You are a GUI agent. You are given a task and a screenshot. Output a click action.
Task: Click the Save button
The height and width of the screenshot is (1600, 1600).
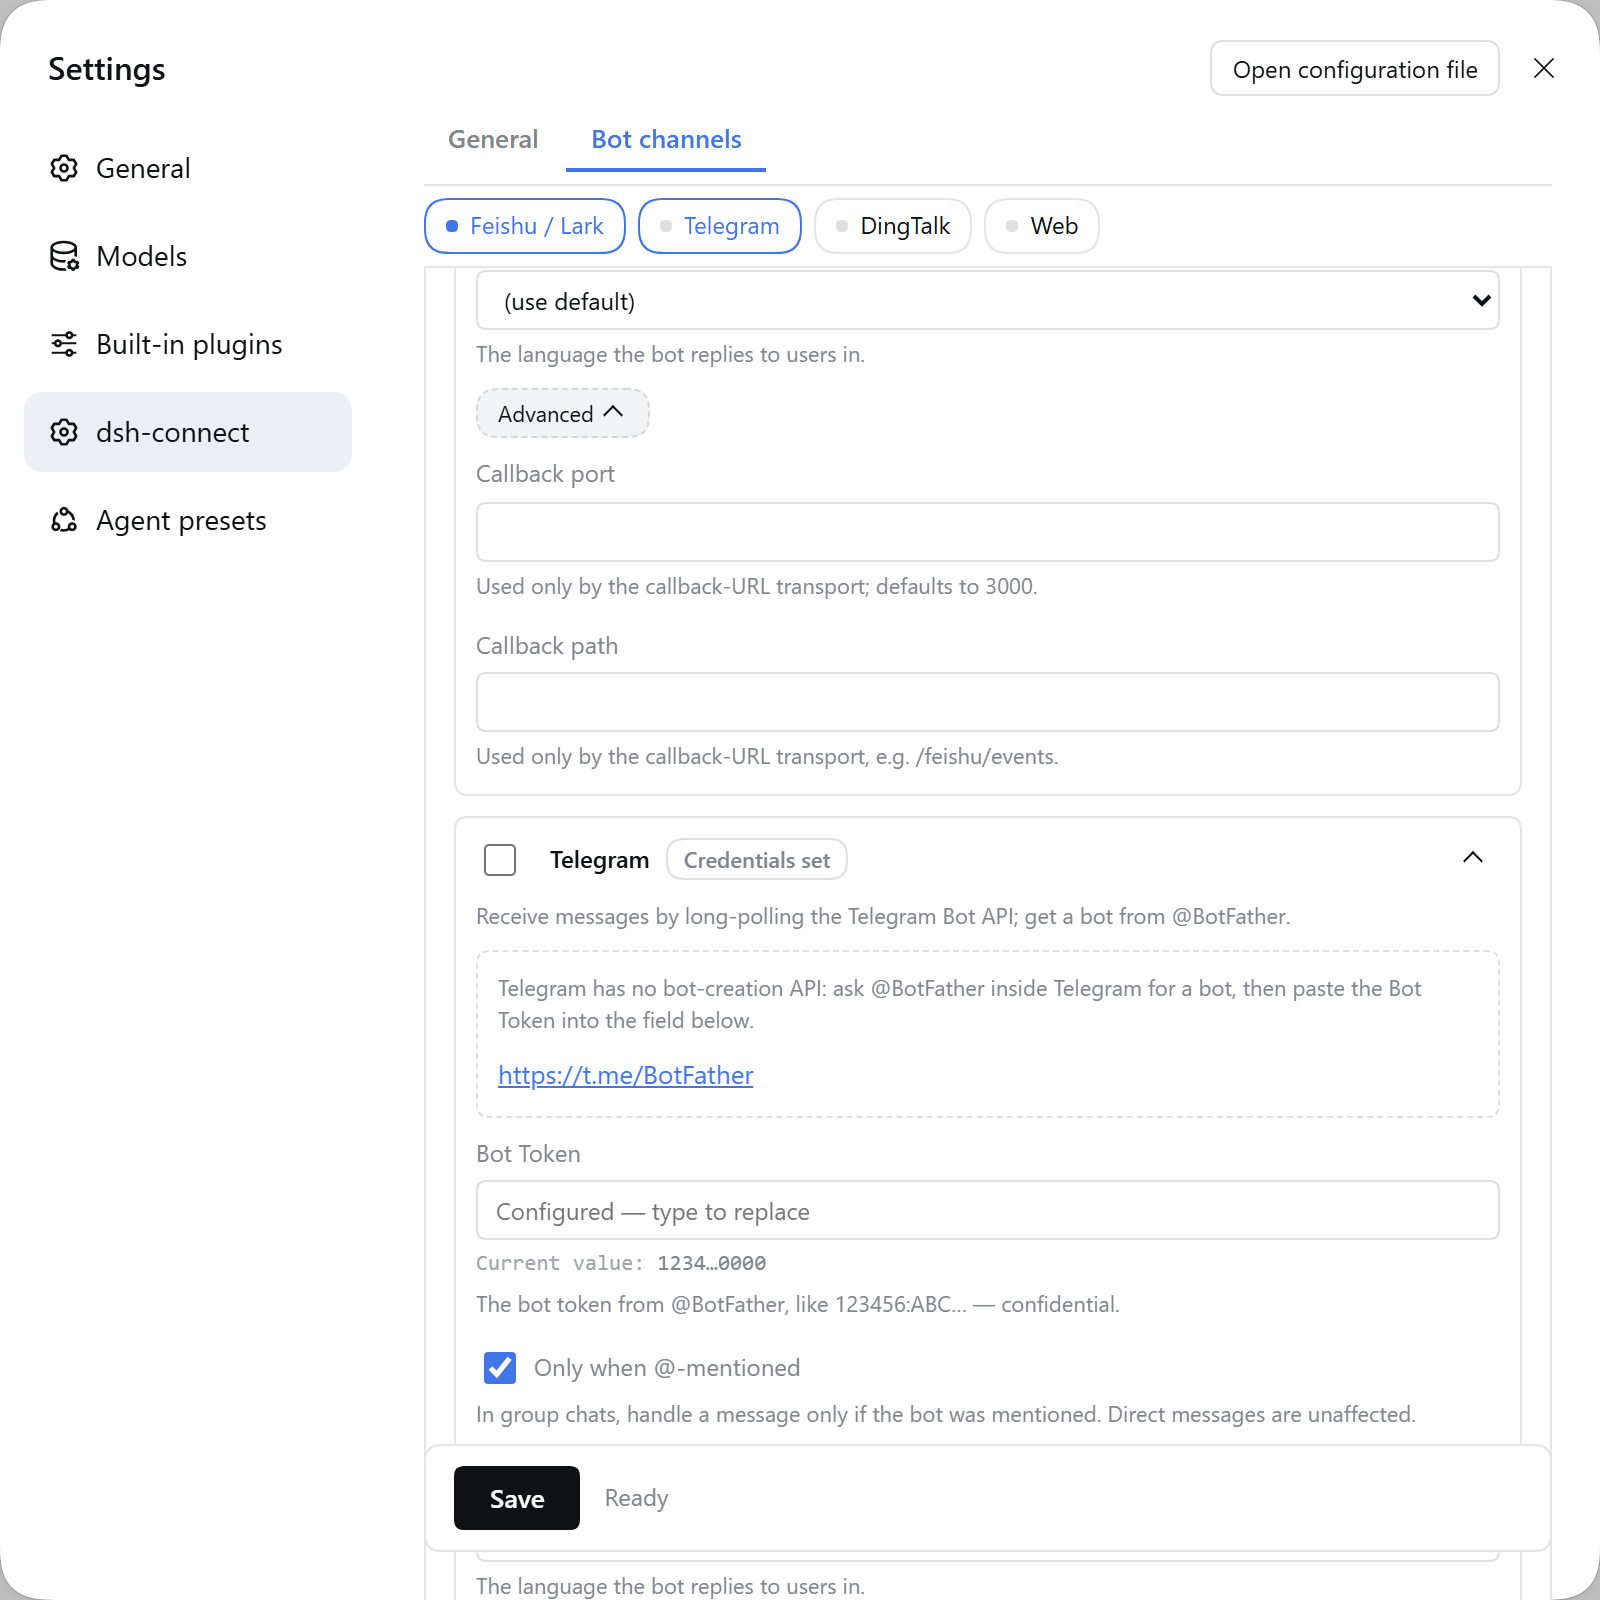[517, 1498]
